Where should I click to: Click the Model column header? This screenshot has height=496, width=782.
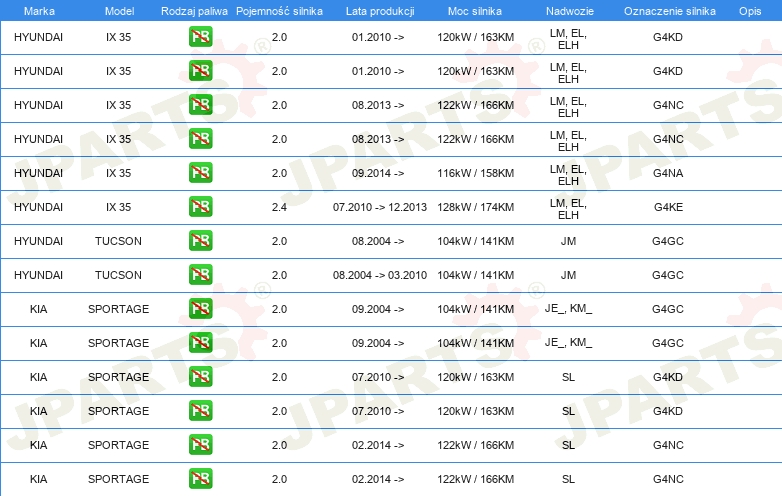(x=118, y=10)
